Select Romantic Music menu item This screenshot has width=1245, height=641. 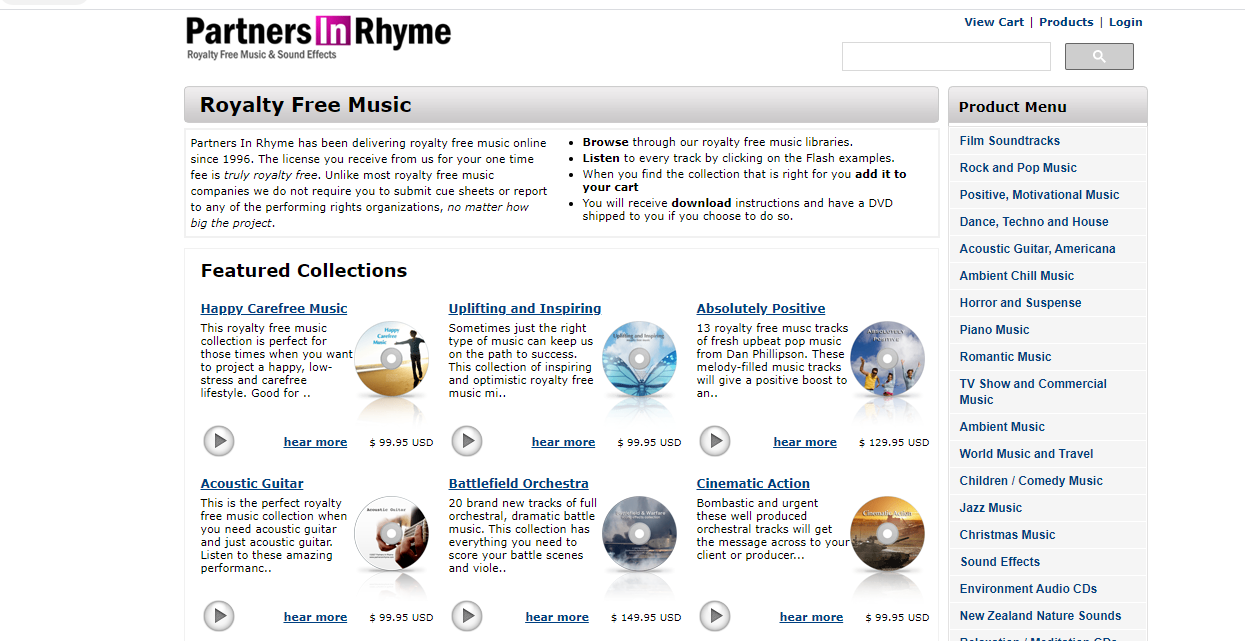pos(1047,357)
